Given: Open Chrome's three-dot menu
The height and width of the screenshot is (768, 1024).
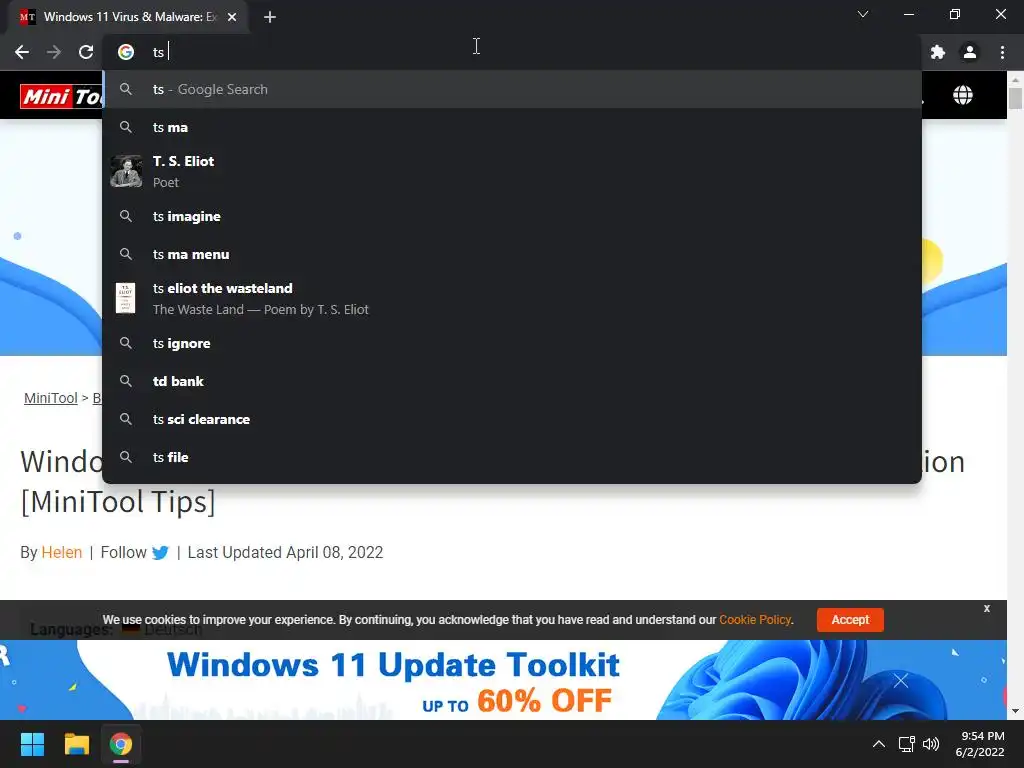Looking at the screenshot, I should click(1002, 52).
